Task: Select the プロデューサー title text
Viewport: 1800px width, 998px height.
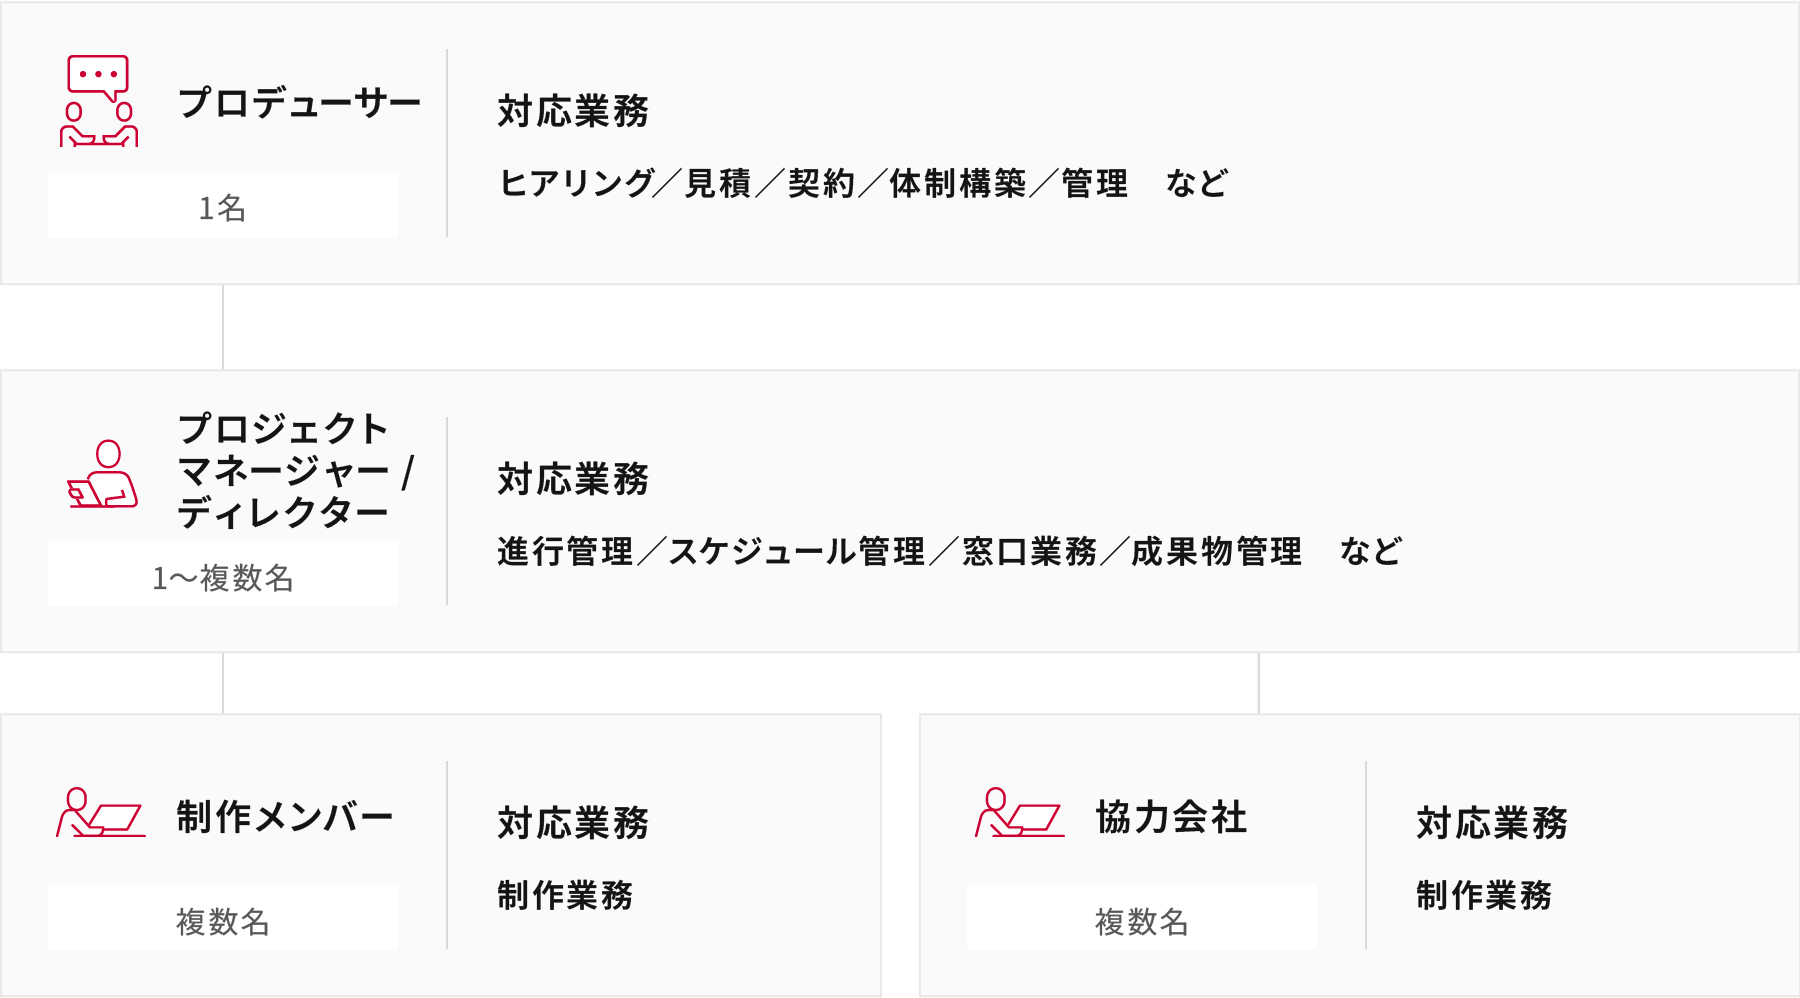Action: pyautogui.click(x=299, y=103)
